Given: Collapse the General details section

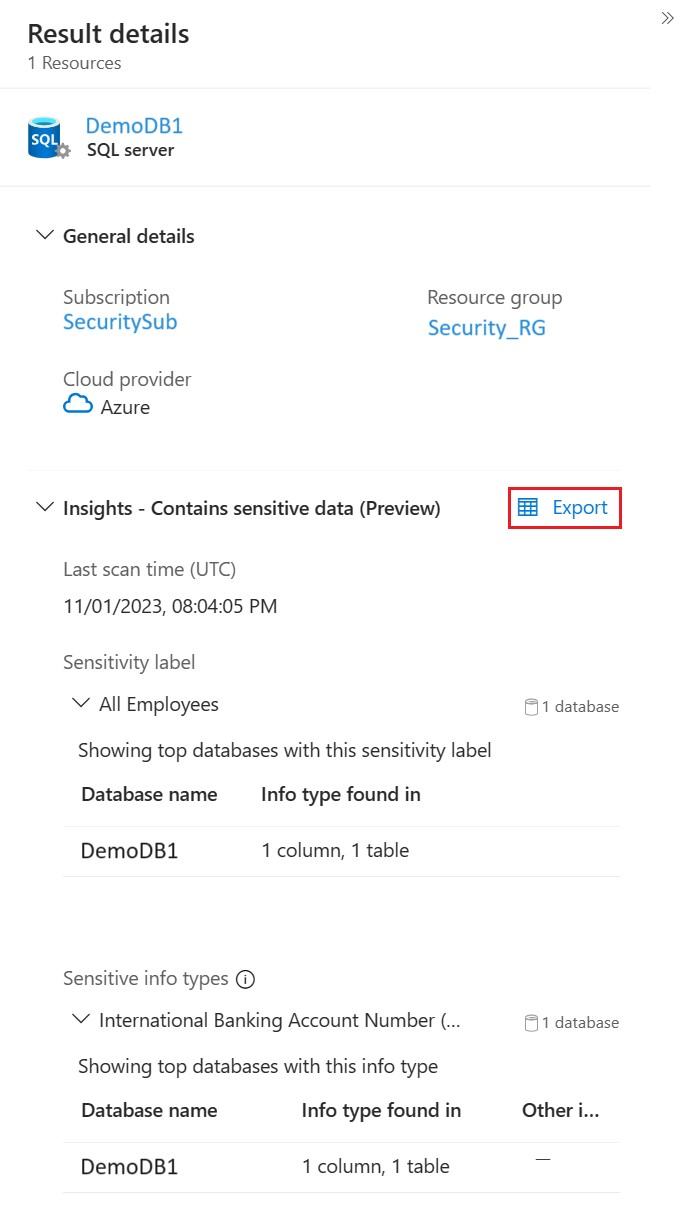Looking at the screenshot, I should (x=44, y=236).
